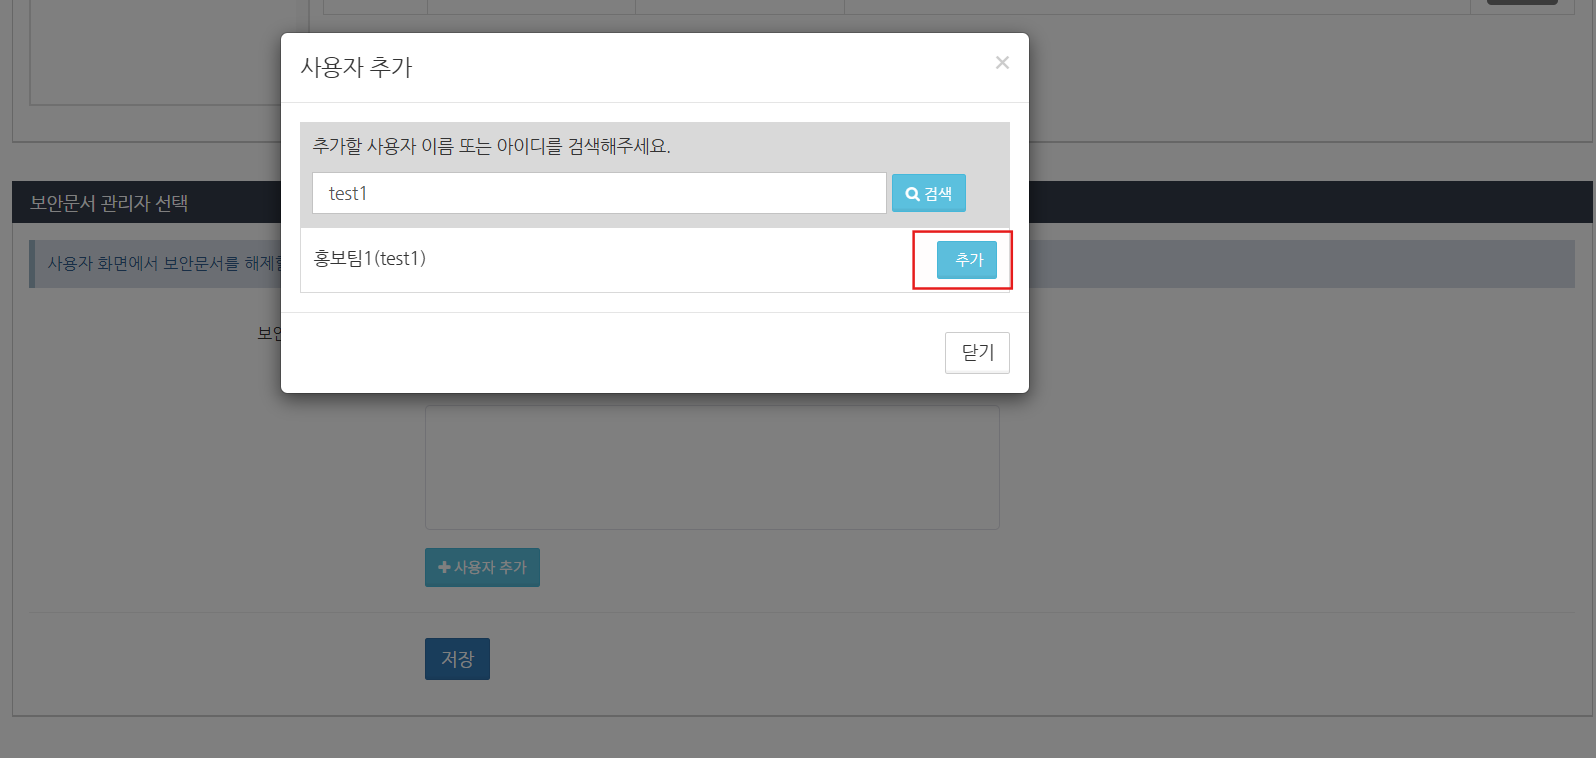
Task: Click the 추가할 사용자 이름 instruction text
Action: 491,146
